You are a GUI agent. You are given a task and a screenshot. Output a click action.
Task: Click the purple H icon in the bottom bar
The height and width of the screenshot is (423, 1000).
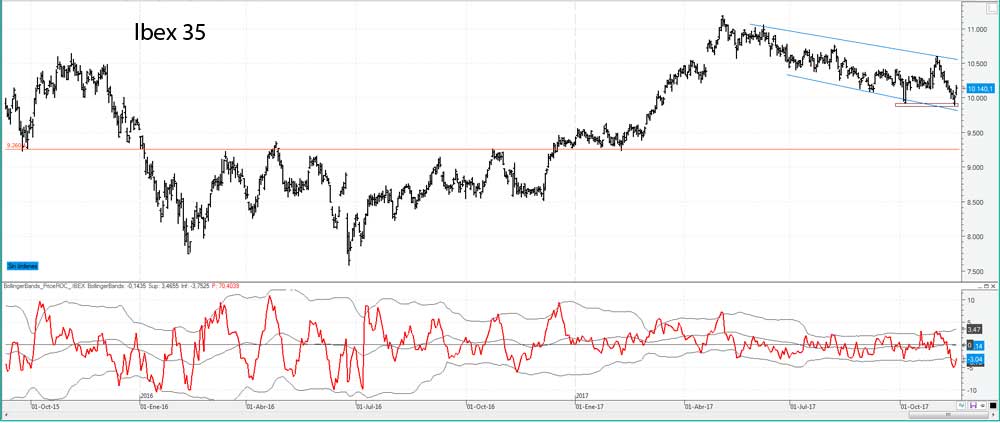[x=973, y=405]
